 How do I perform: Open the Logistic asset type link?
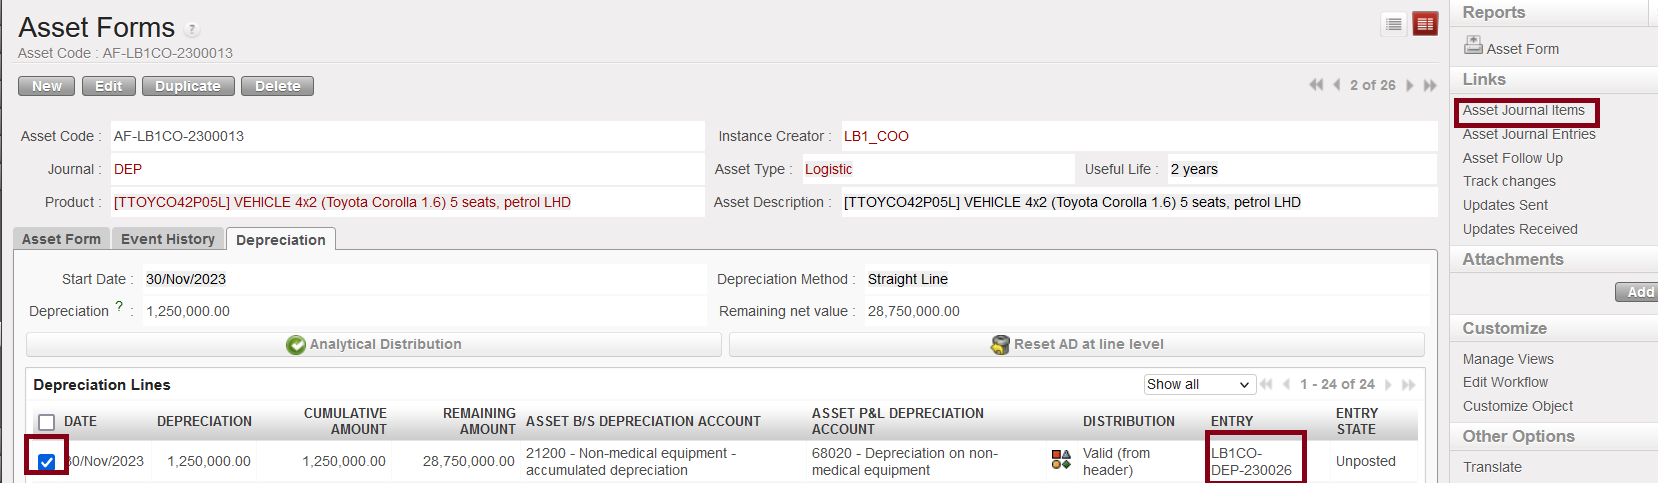[828, 169]
